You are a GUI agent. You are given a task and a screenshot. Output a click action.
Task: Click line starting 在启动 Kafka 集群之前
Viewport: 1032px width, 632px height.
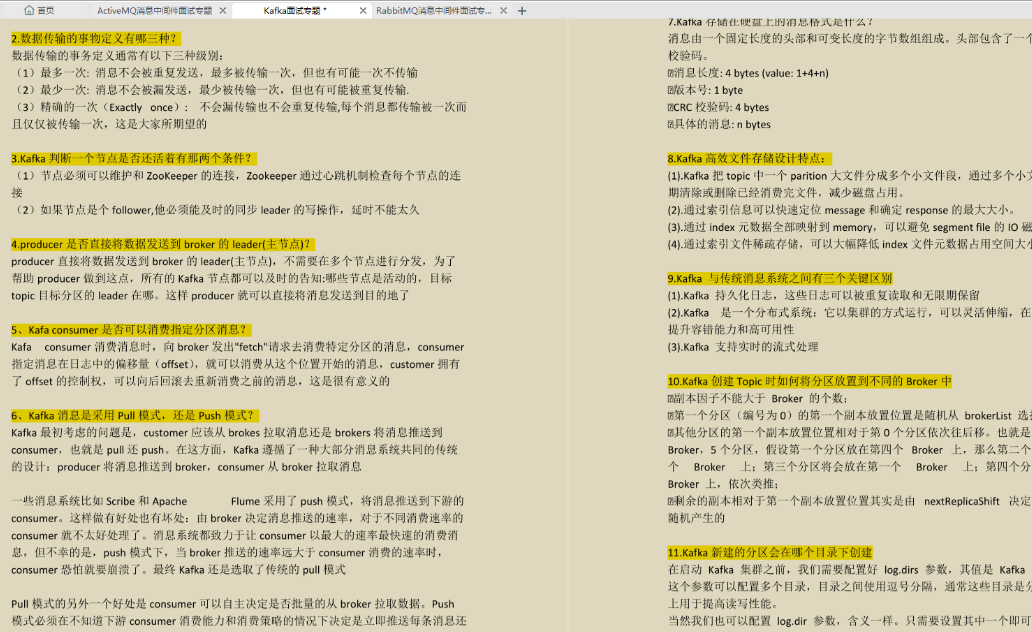tap(847, 569)
